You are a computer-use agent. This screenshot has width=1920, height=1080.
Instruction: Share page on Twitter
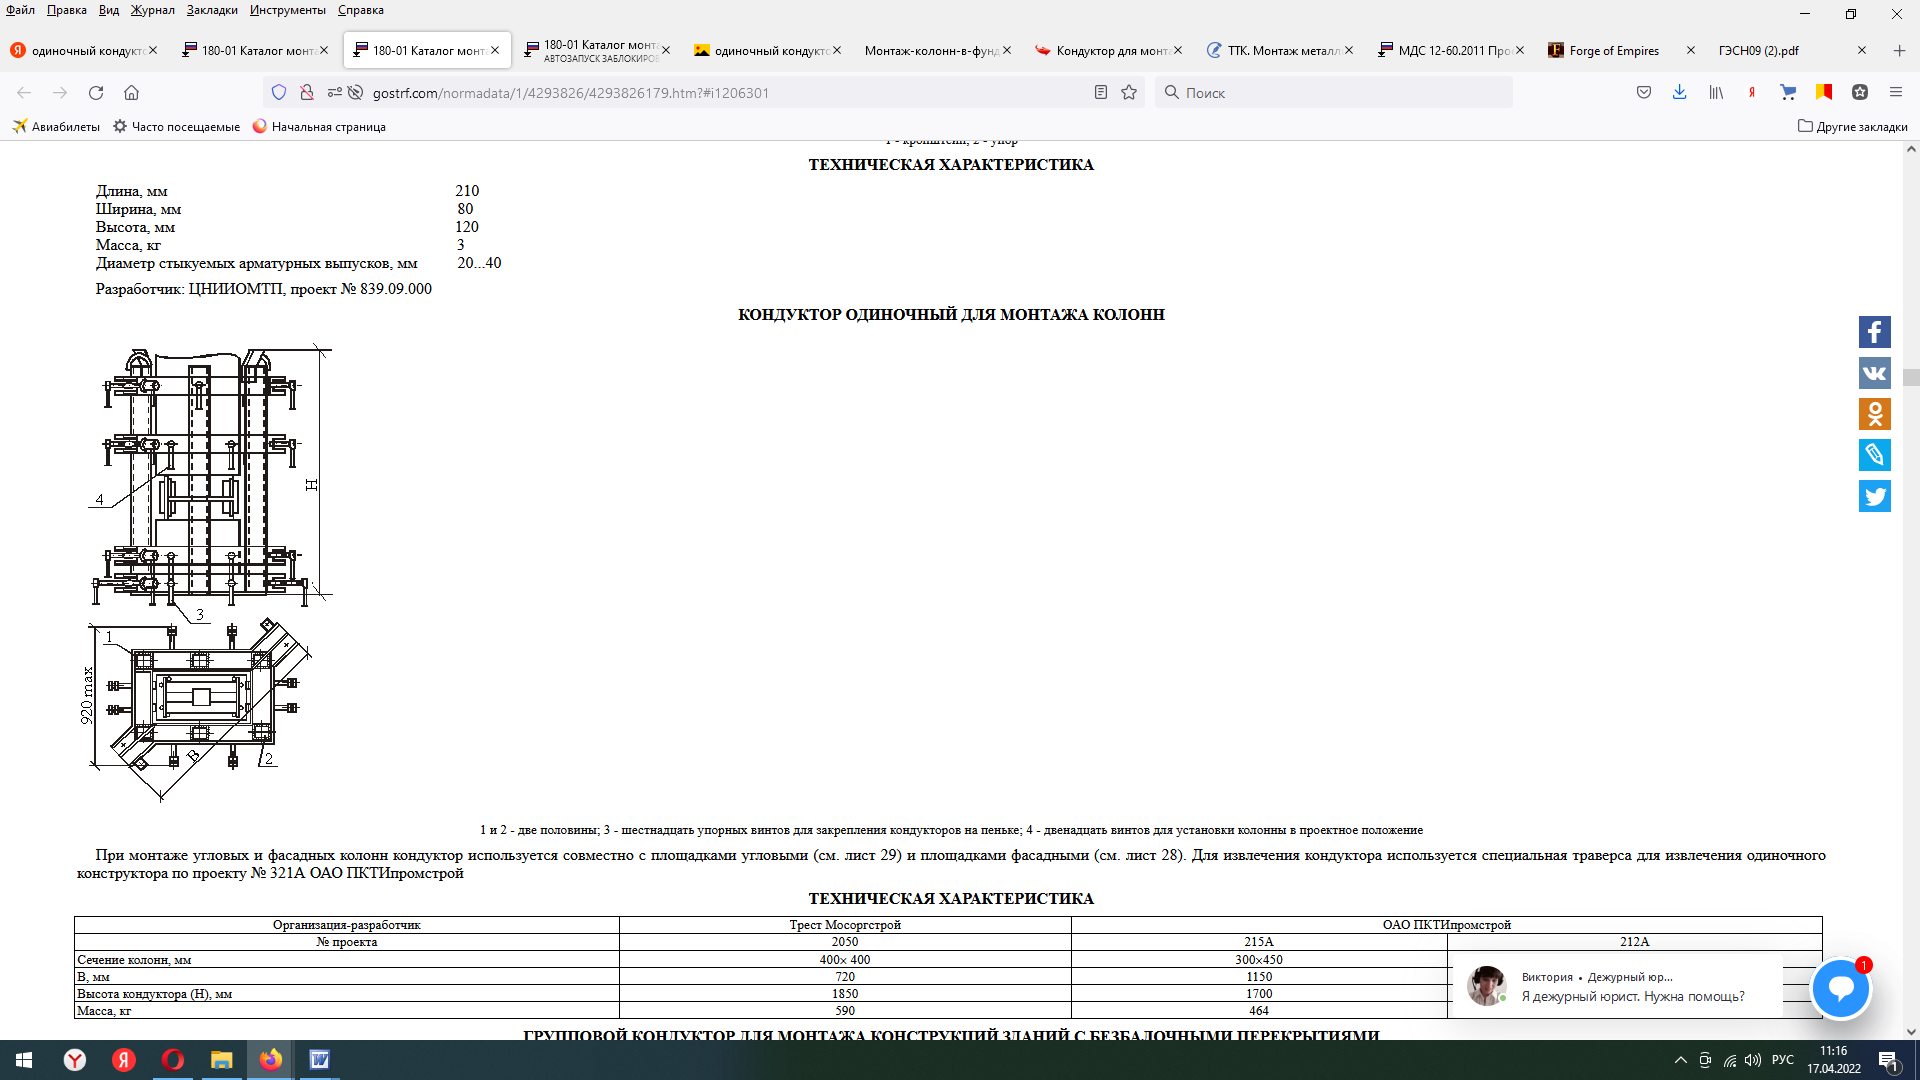click(x=1875, y=496)
